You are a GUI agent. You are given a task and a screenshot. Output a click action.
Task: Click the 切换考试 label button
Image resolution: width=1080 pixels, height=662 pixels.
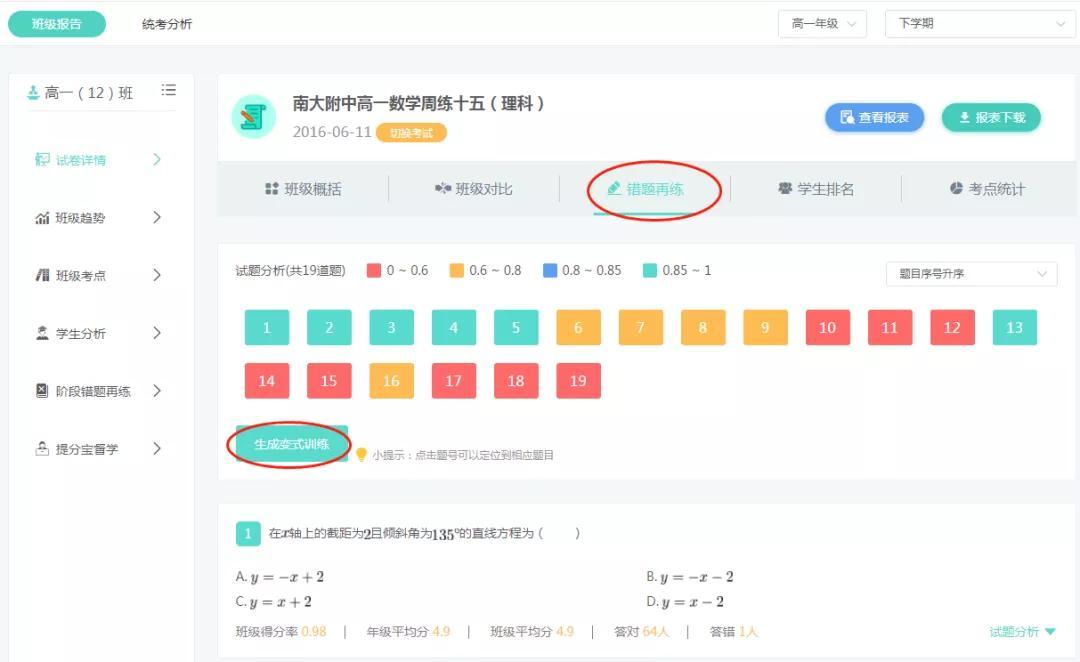[x=411, y=133]
